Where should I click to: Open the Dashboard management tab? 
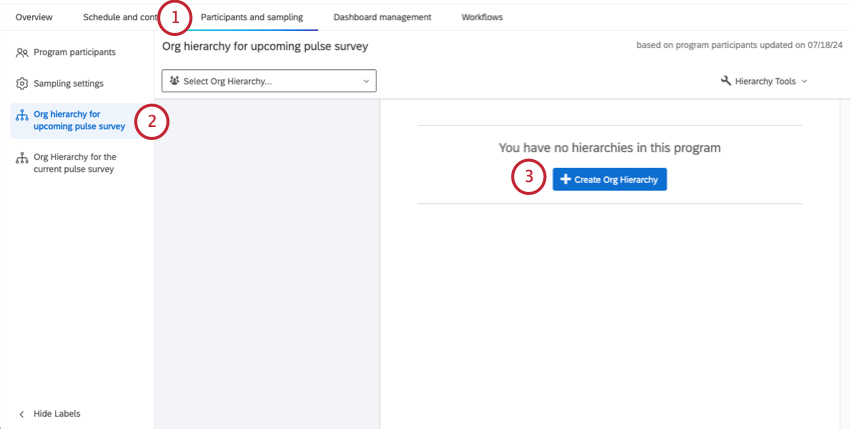pyautogui.click(x=382, y=17)
